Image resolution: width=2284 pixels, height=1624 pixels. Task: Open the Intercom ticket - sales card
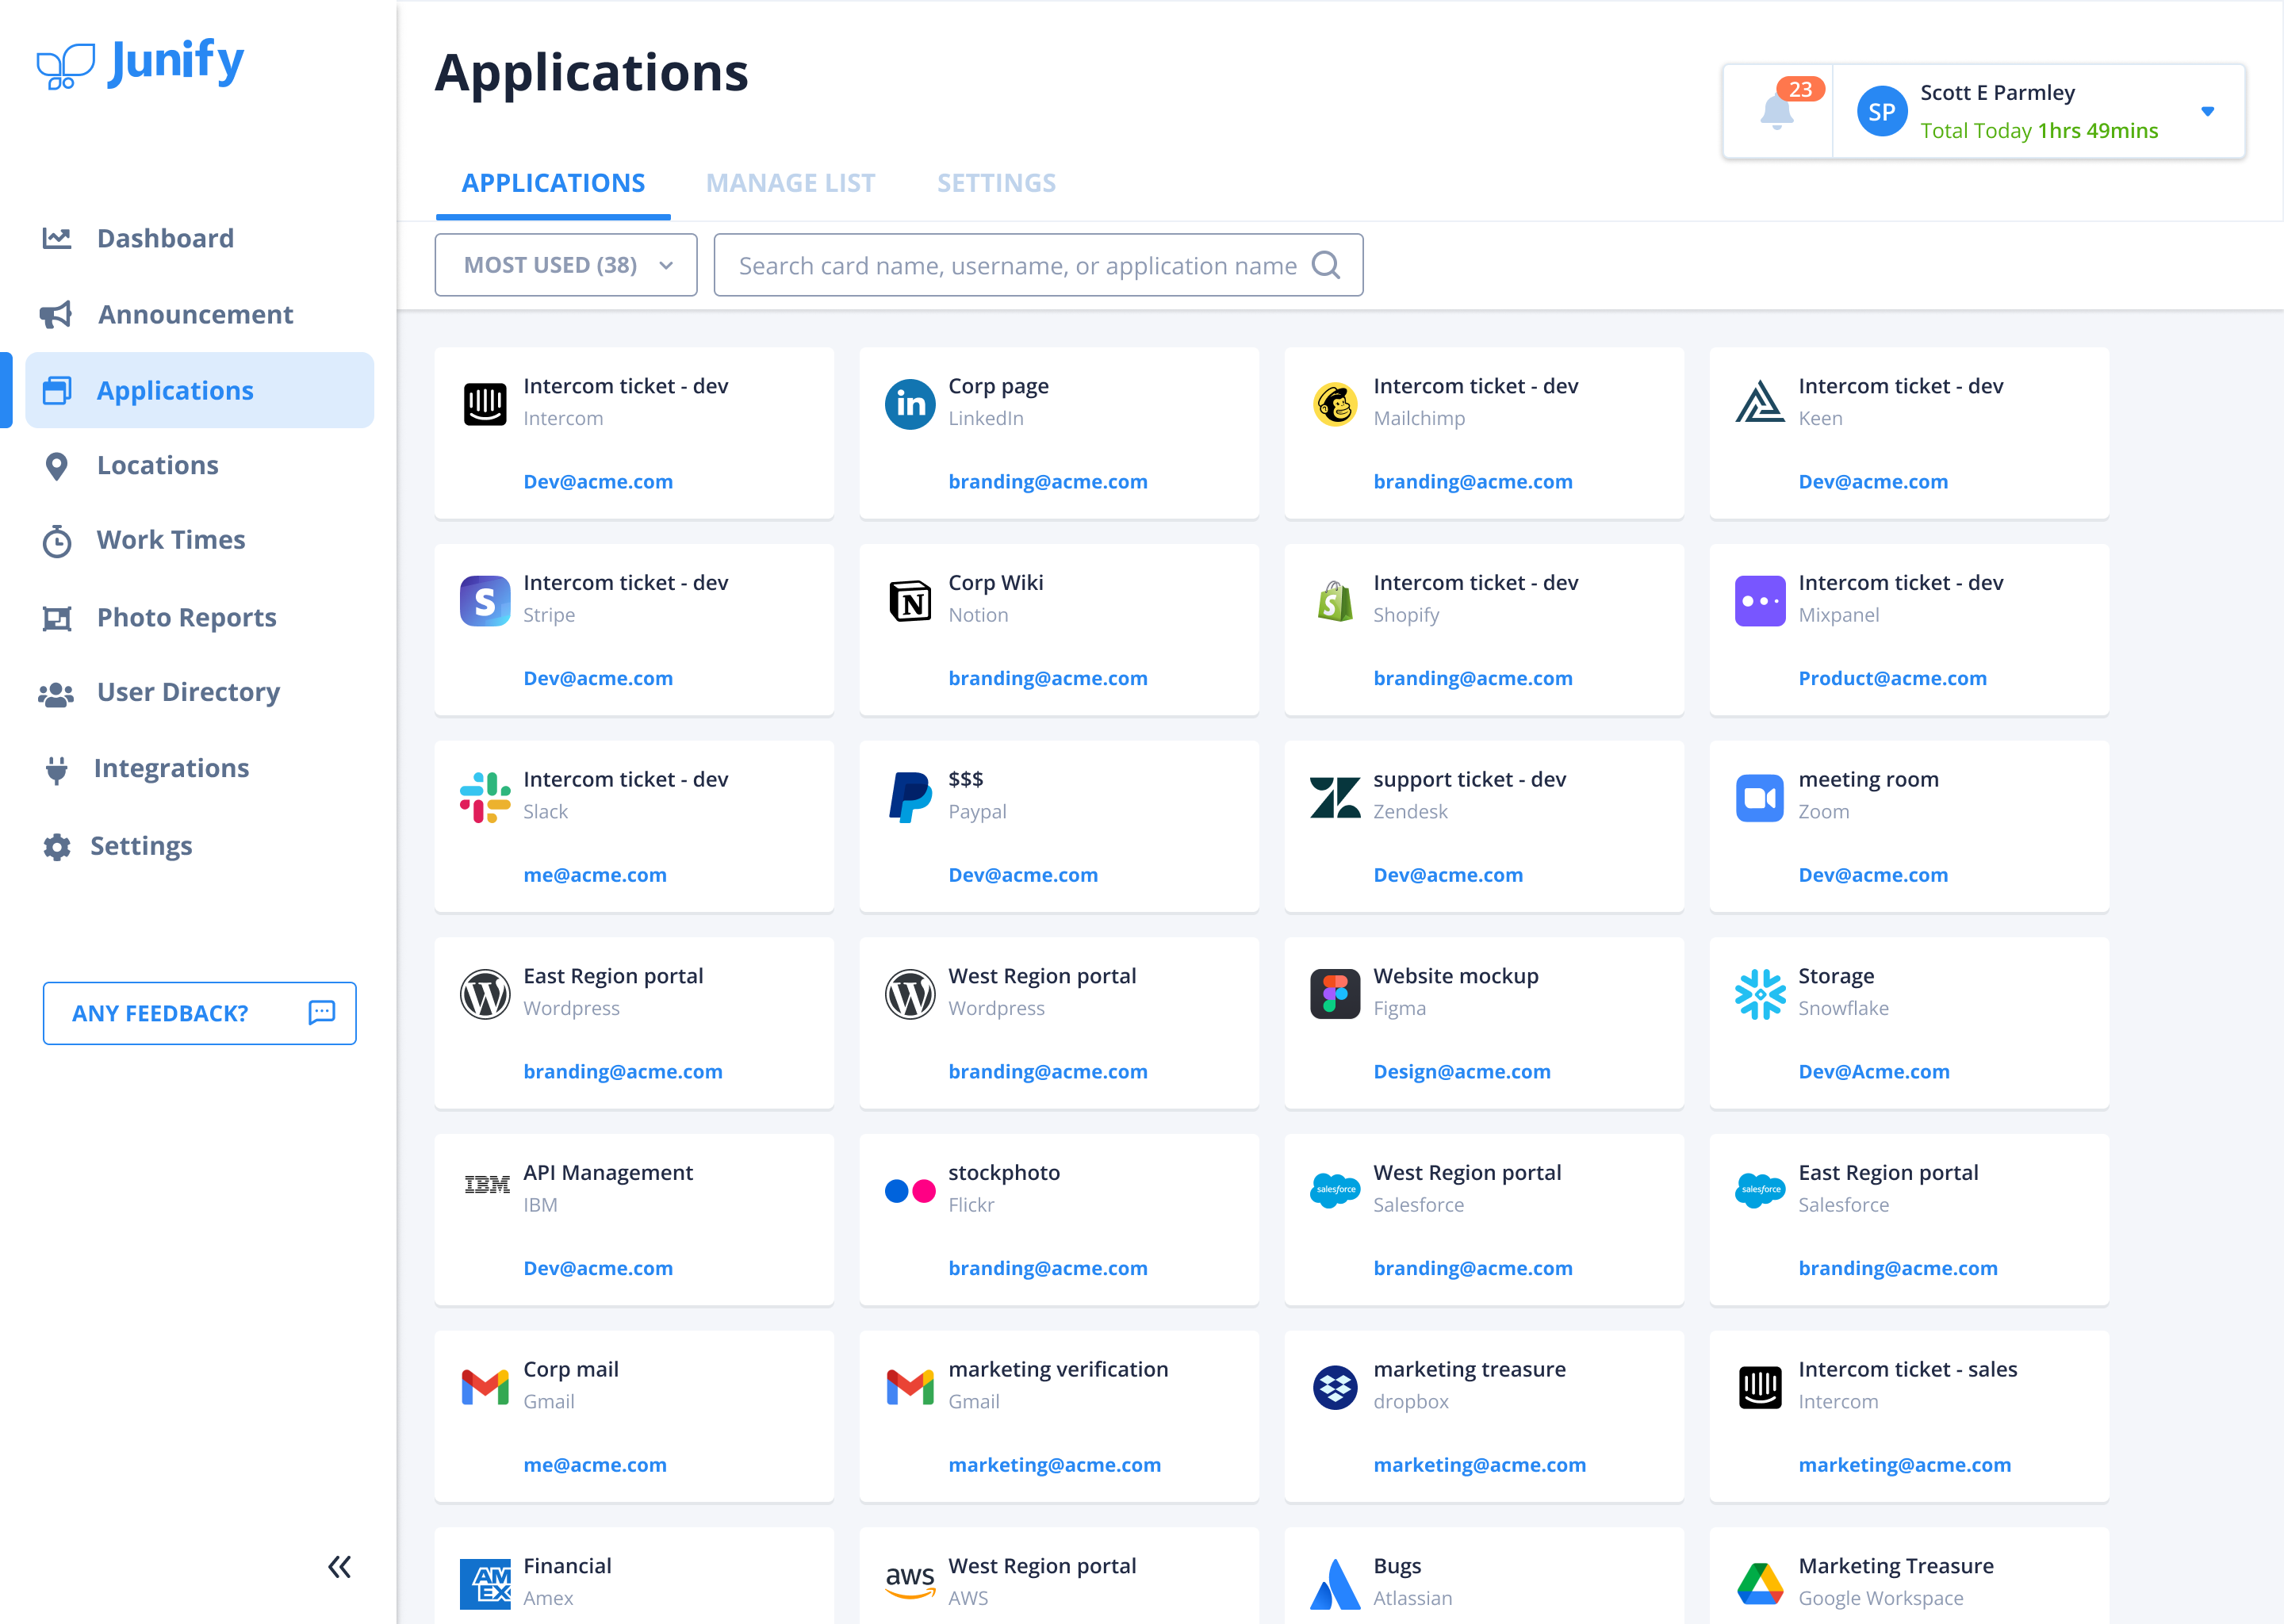[x=1909, y=1415]
